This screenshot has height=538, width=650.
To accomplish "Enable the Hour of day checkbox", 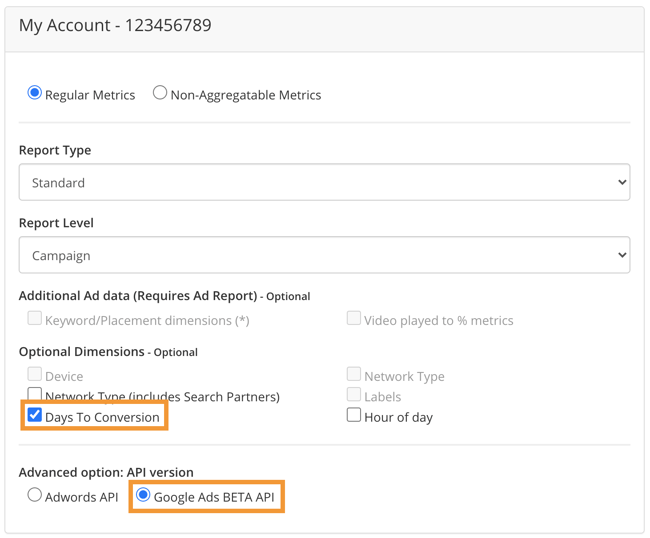I will tap(354, 415).
